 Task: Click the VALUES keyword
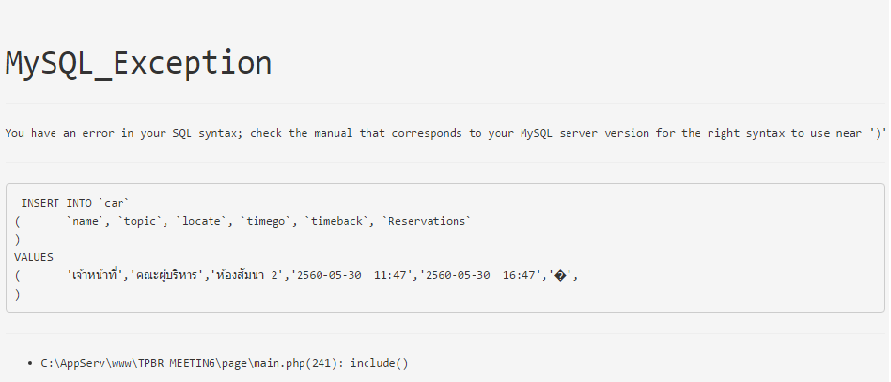point(34,258)
